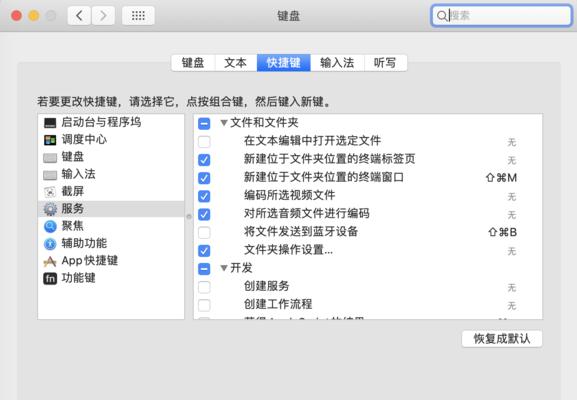Open the 调度中心 icon in list
Viewport: 577px width, 400px height.
coord(50,140)
